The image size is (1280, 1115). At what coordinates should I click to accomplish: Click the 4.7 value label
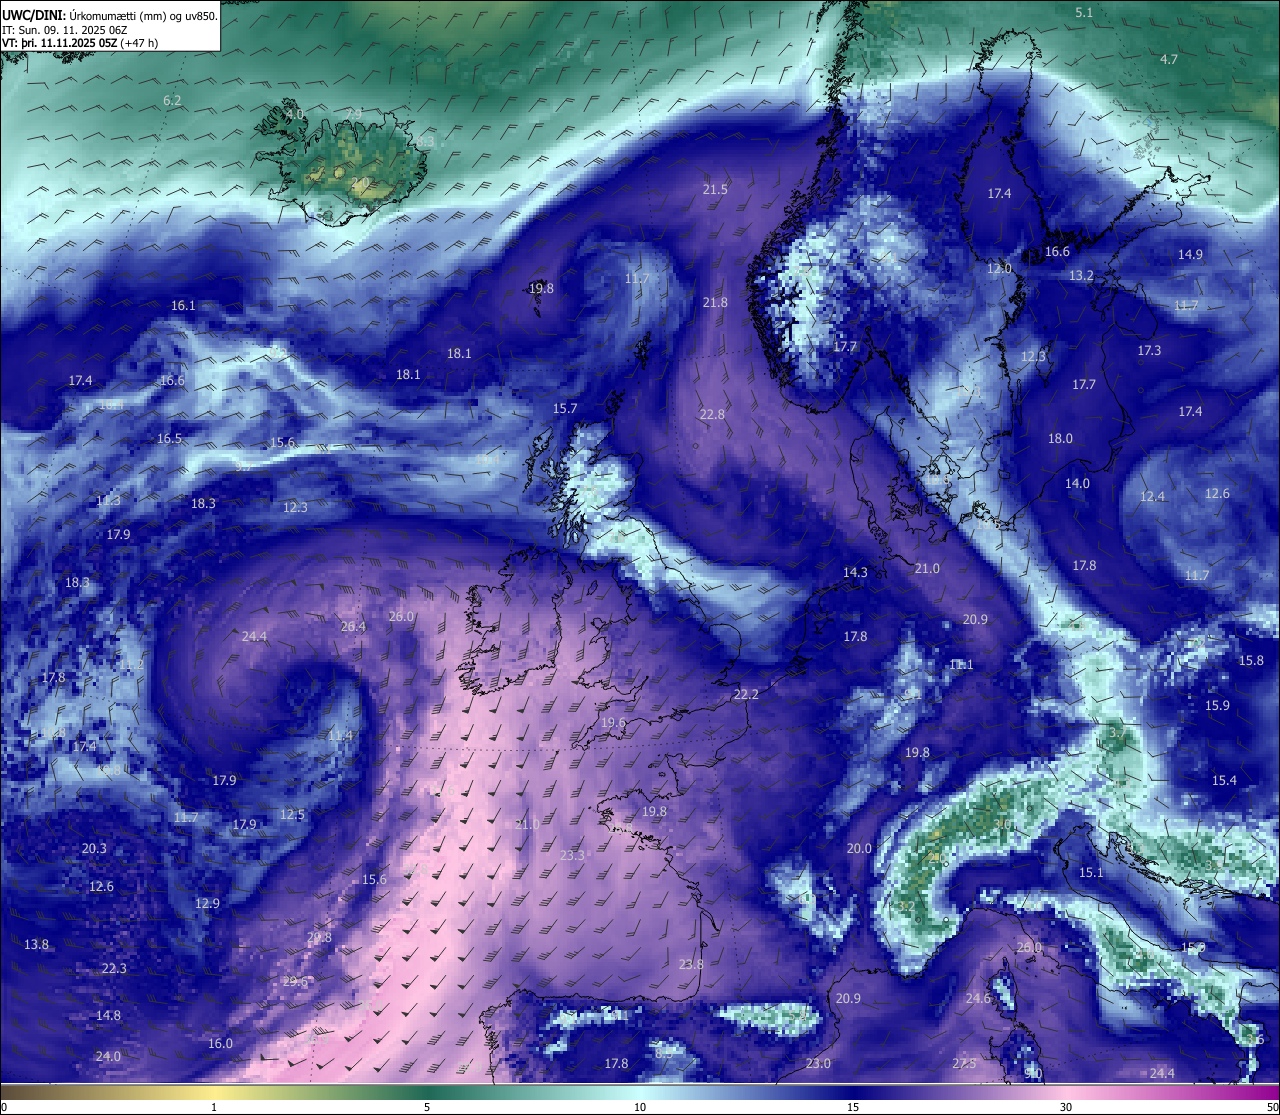click(1169, 59)
